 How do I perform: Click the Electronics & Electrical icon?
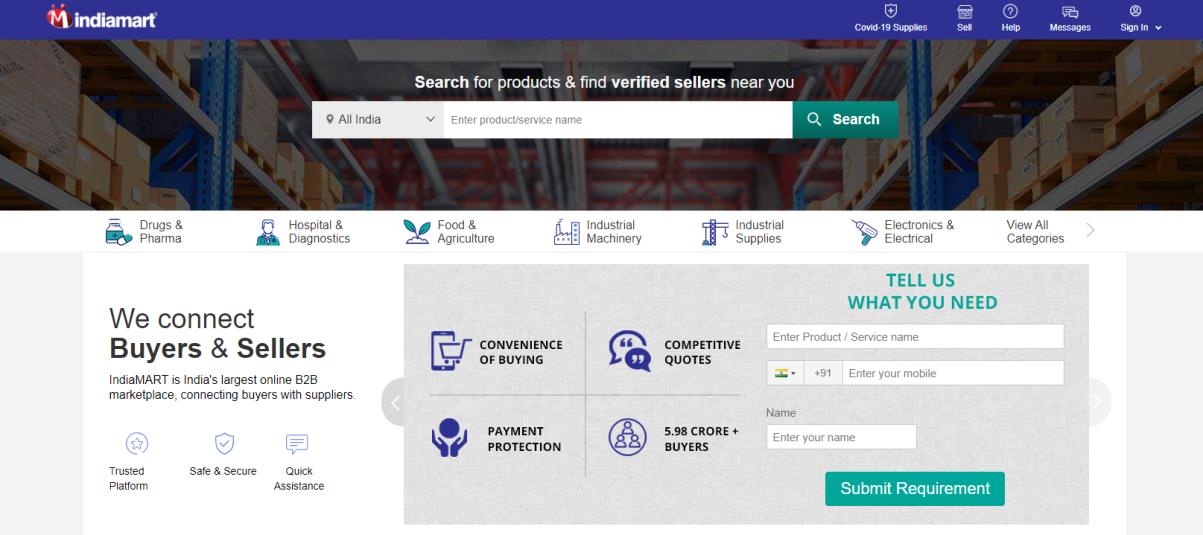[x=864, y=232]
